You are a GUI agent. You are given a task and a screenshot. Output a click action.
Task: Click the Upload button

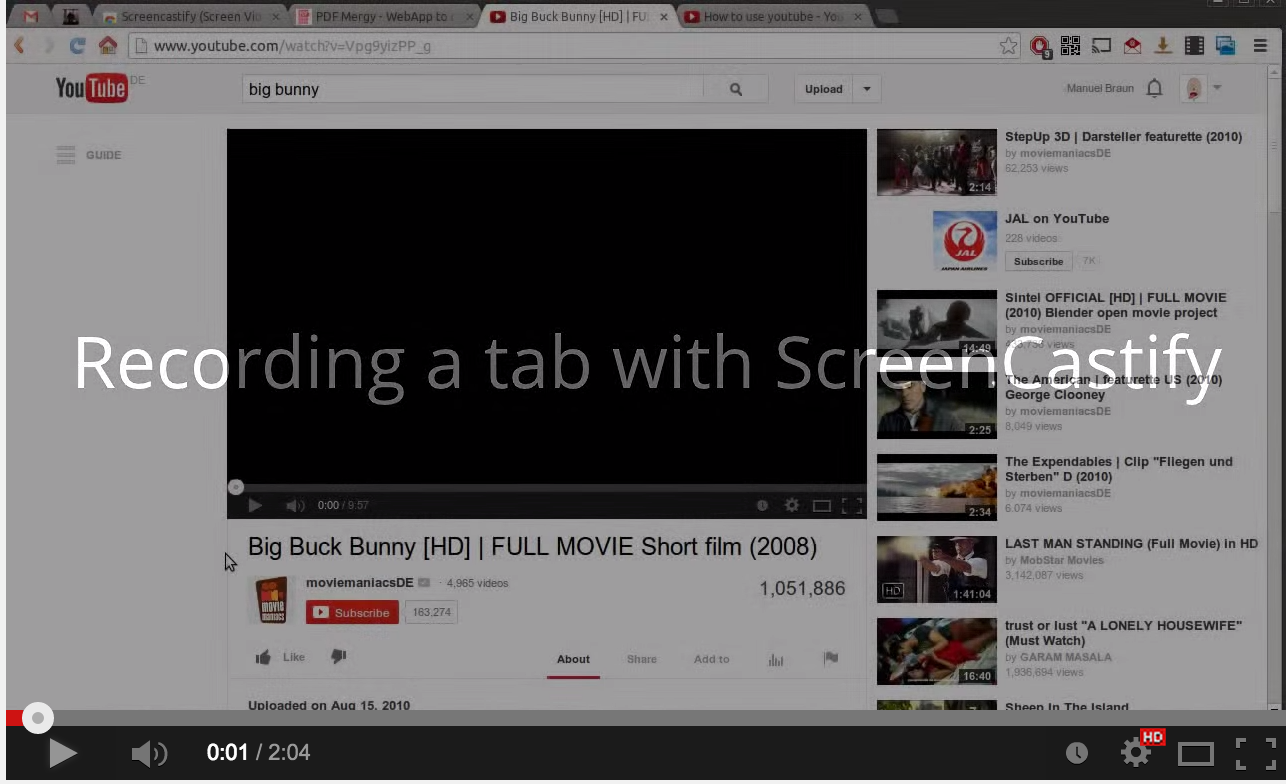824,89
